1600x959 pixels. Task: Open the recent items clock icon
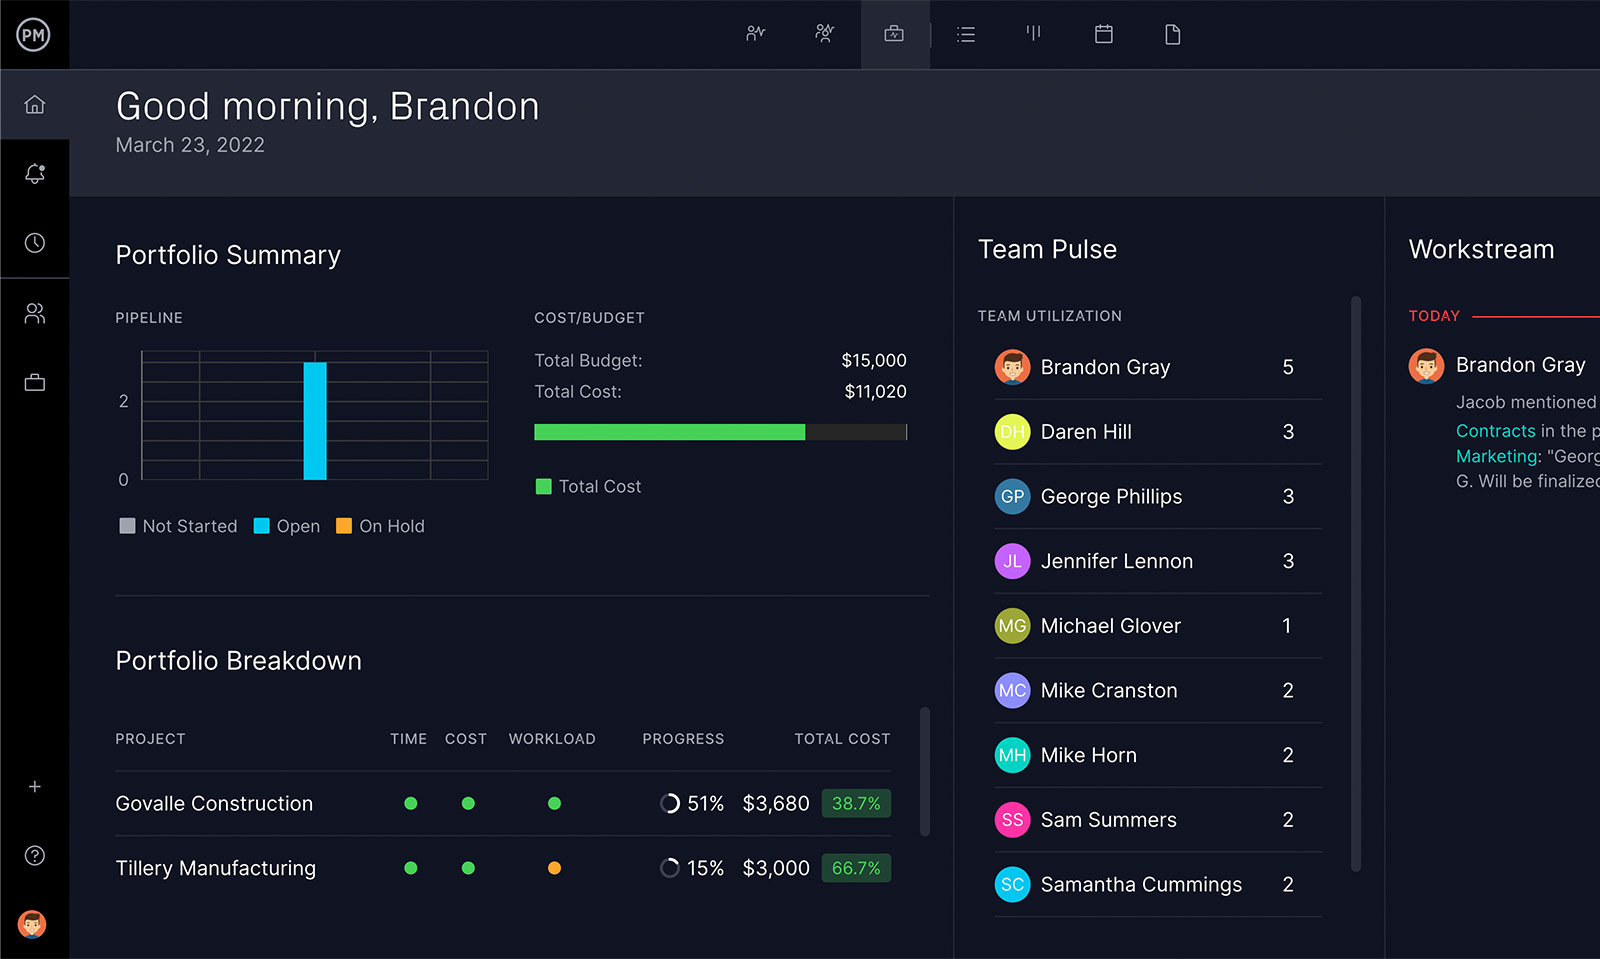(x=35, y=242)
